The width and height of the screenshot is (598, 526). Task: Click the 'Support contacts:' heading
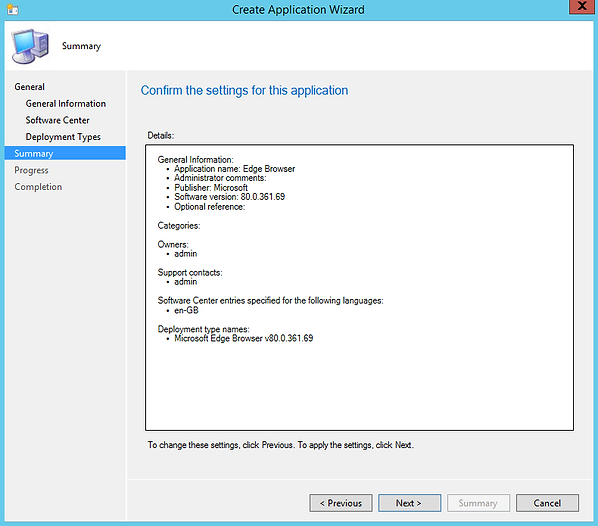[190, 272]
